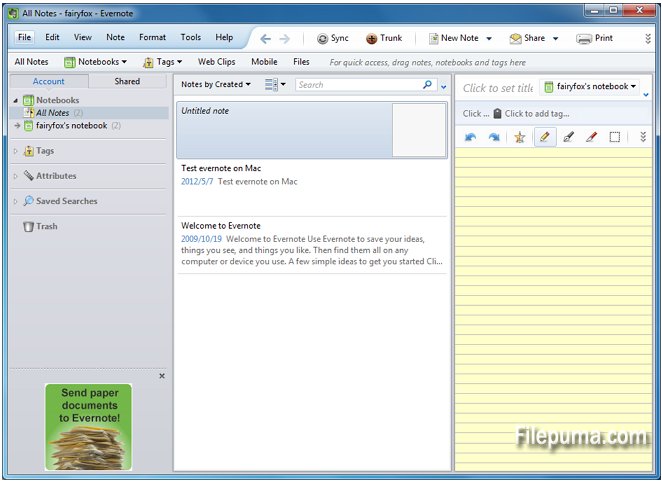Screen dimensions: 662x481
Task: Click the Sync icon in toolbar
Action: coord(322,38)
